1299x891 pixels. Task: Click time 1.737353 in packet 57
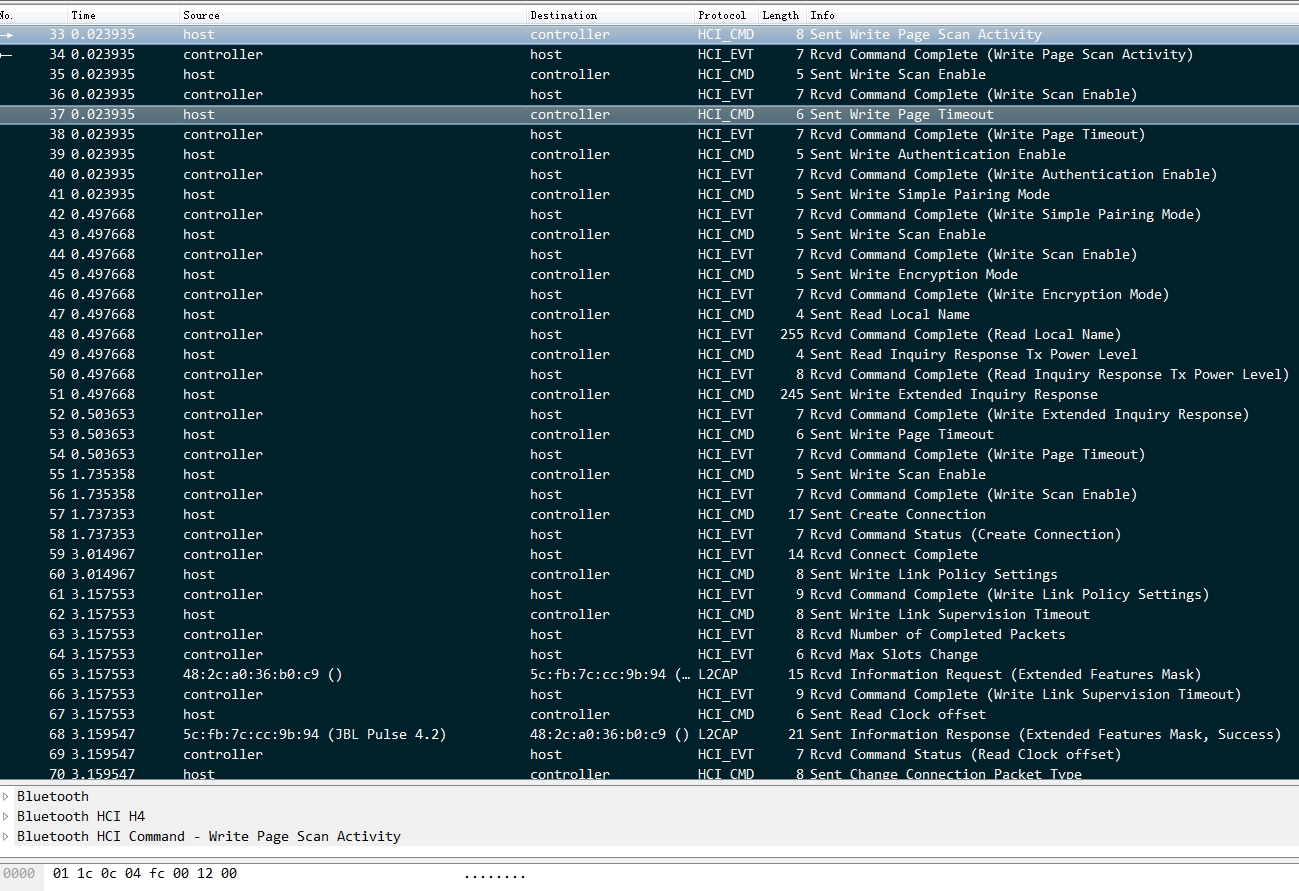(103, 515)
